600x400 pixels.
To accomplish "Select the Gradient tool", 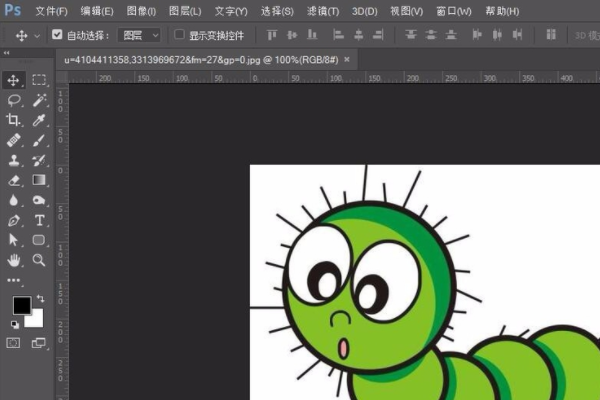I will tap(39, 180).
